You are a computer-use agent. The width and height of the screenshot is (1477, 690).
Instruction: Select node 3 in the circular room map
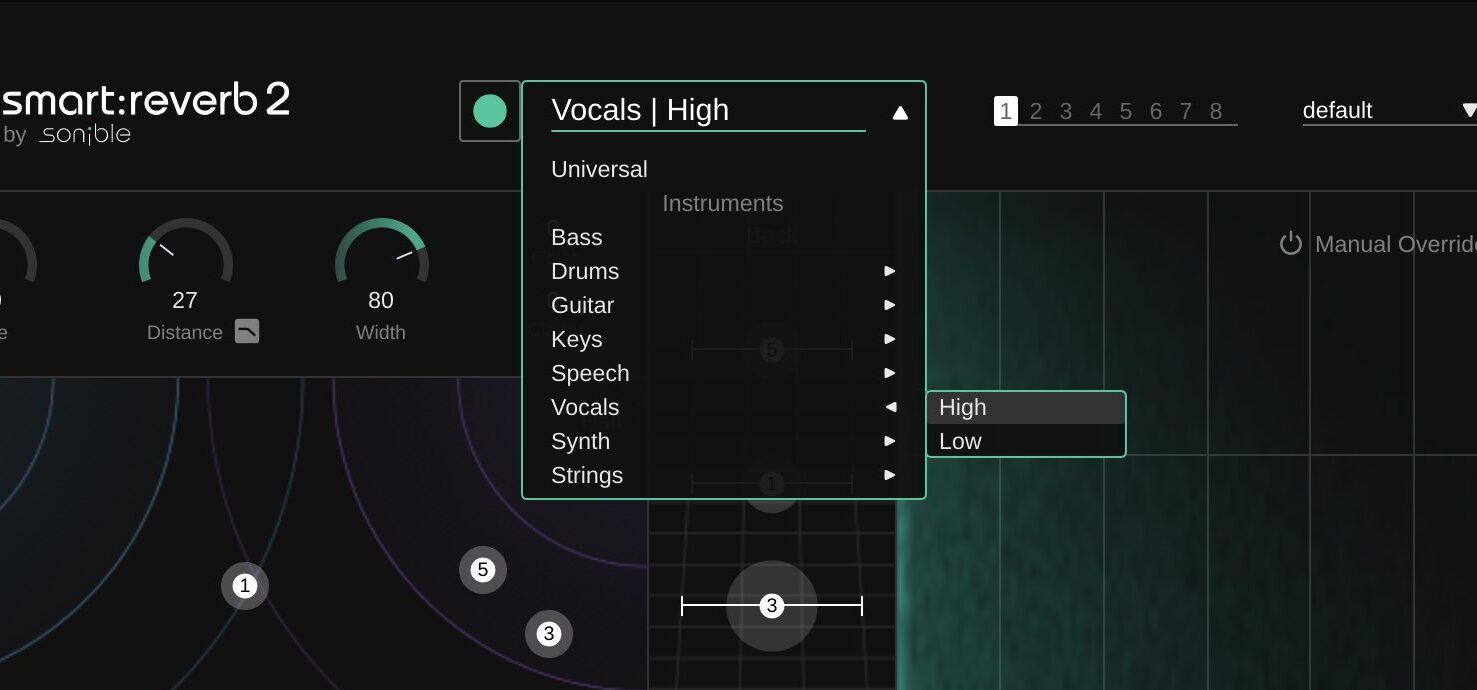click(x=548, y=633)
